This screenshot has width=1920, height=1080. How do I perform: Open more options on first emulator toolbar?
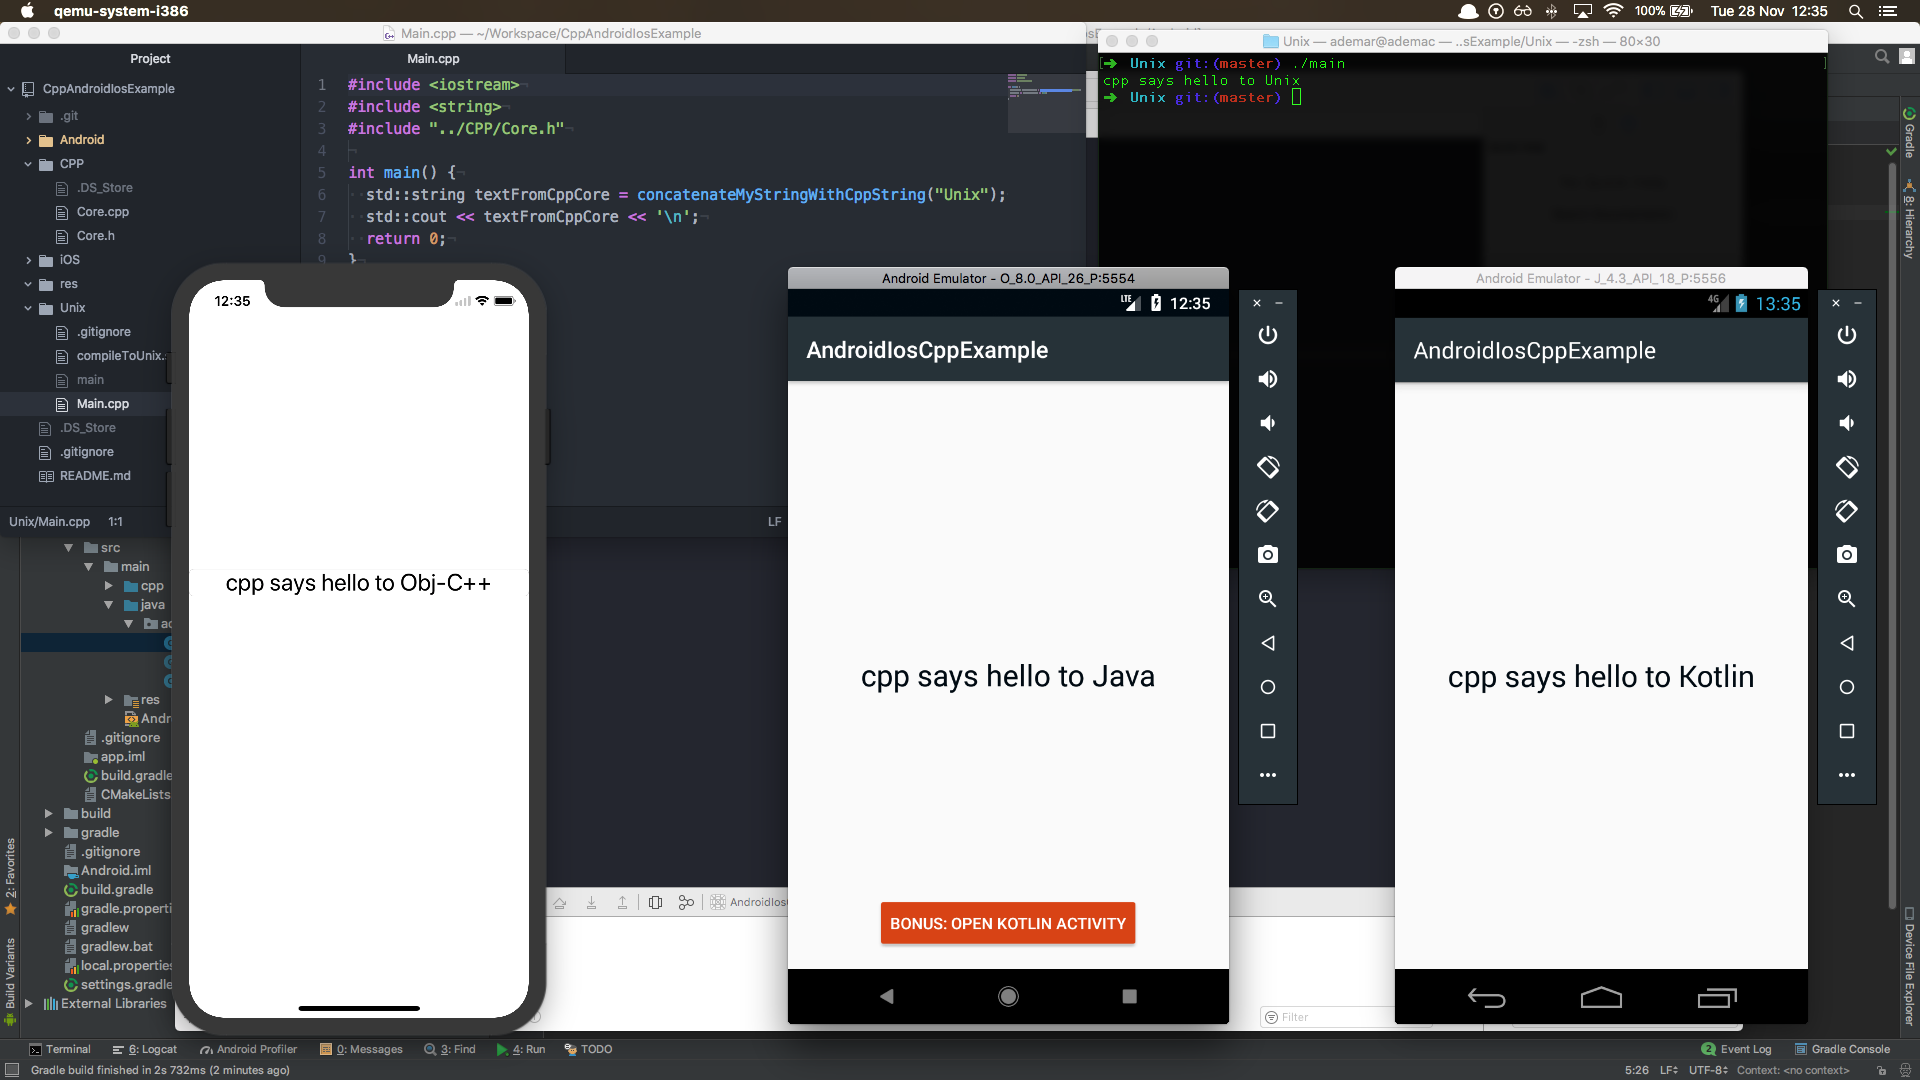point(1267,775)
